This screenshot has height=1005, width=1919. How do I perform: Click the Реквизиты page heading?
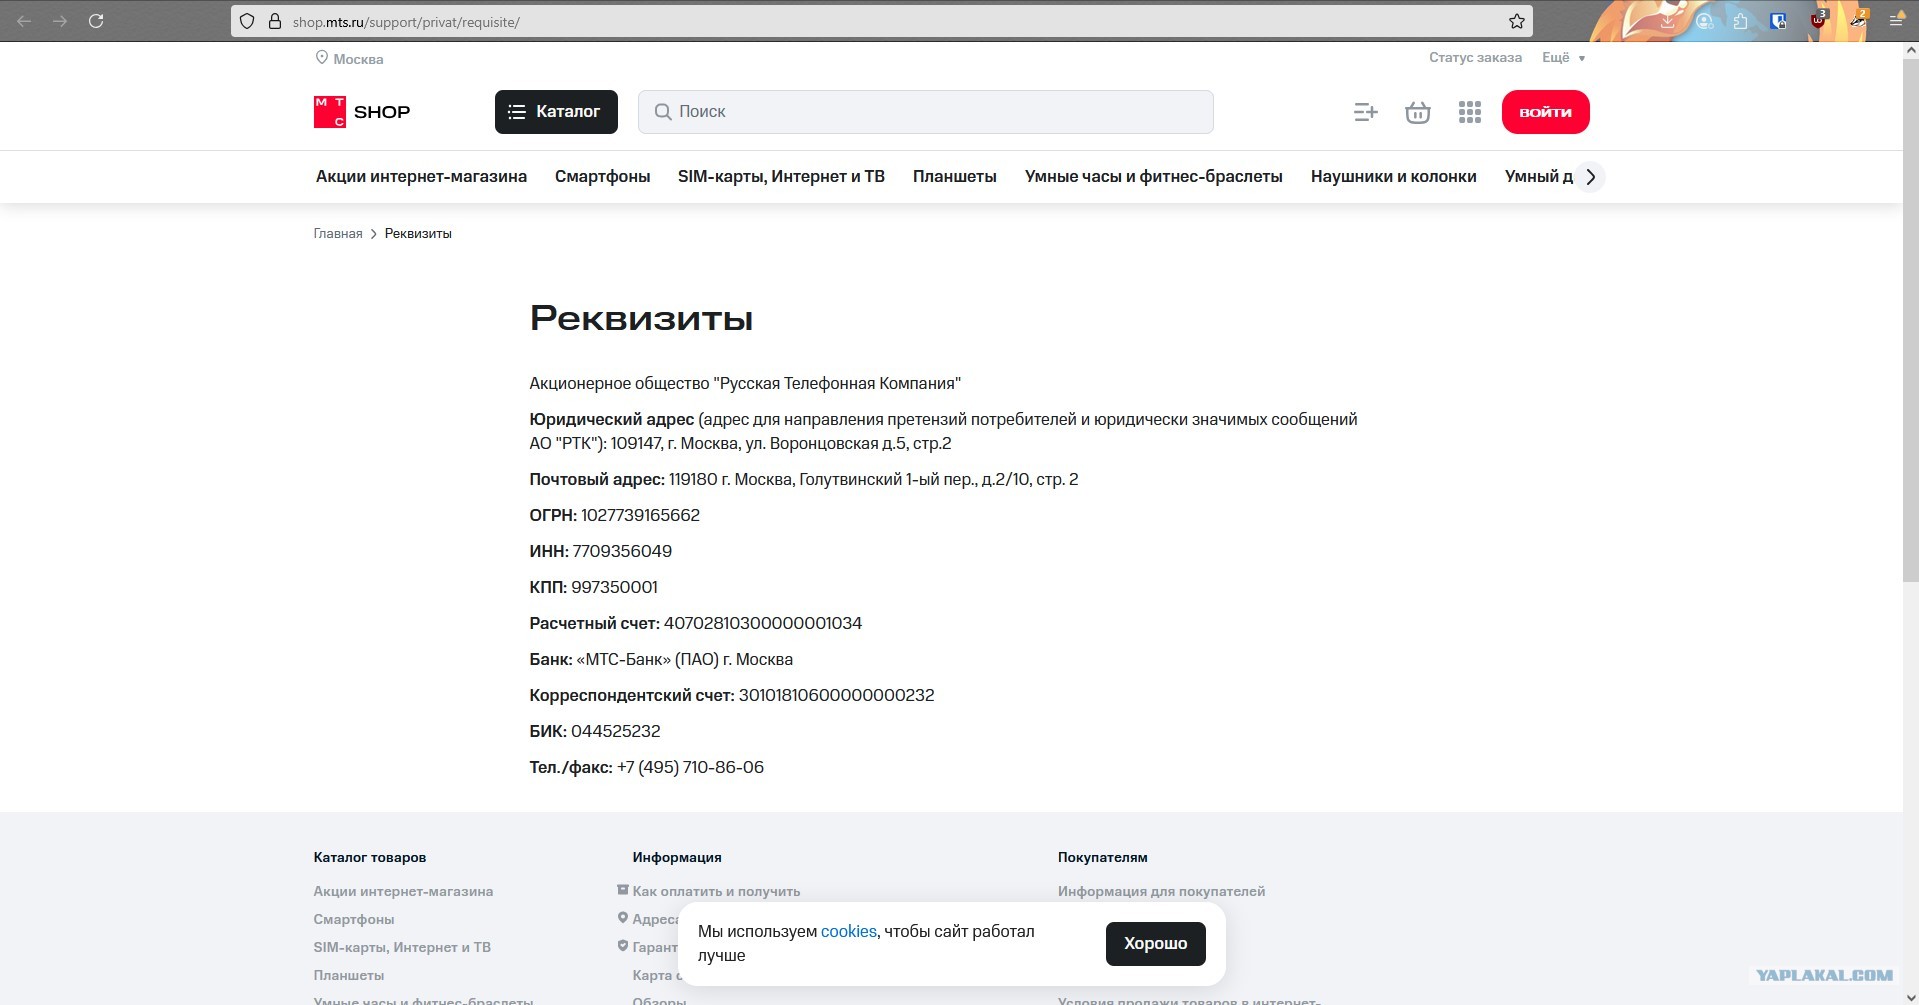[641, 318]
